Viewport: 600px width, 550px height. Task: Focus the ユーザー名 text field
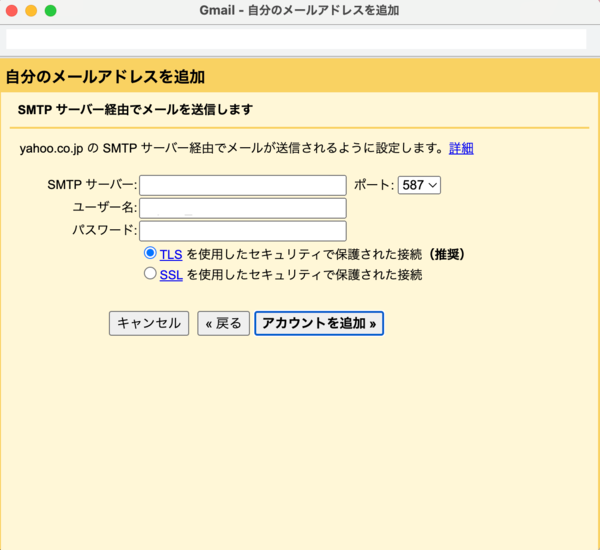tap(243, 208)
